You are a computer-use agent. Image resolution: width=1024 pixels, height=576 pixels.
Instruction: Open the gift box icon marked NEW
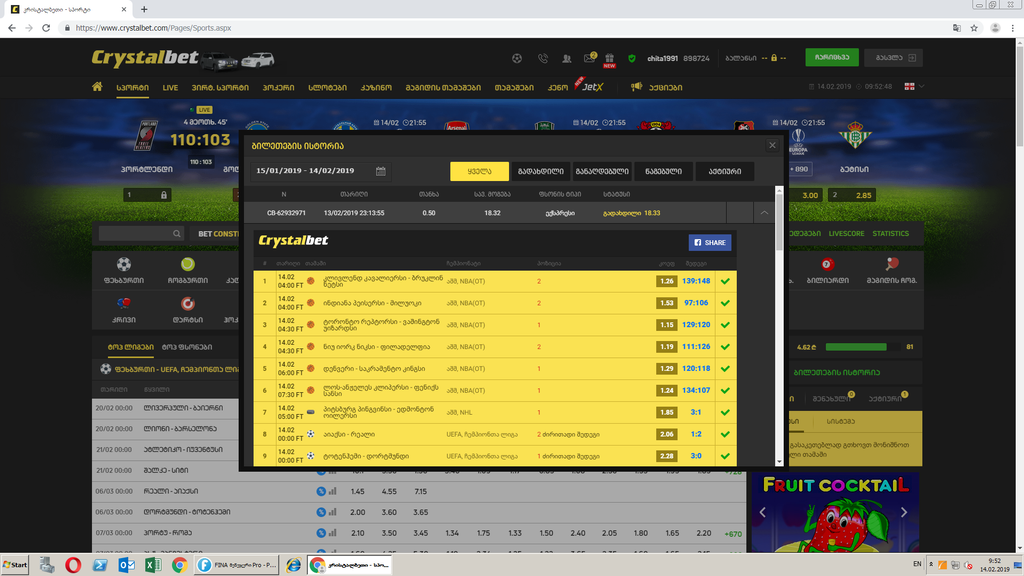[609, 59]
